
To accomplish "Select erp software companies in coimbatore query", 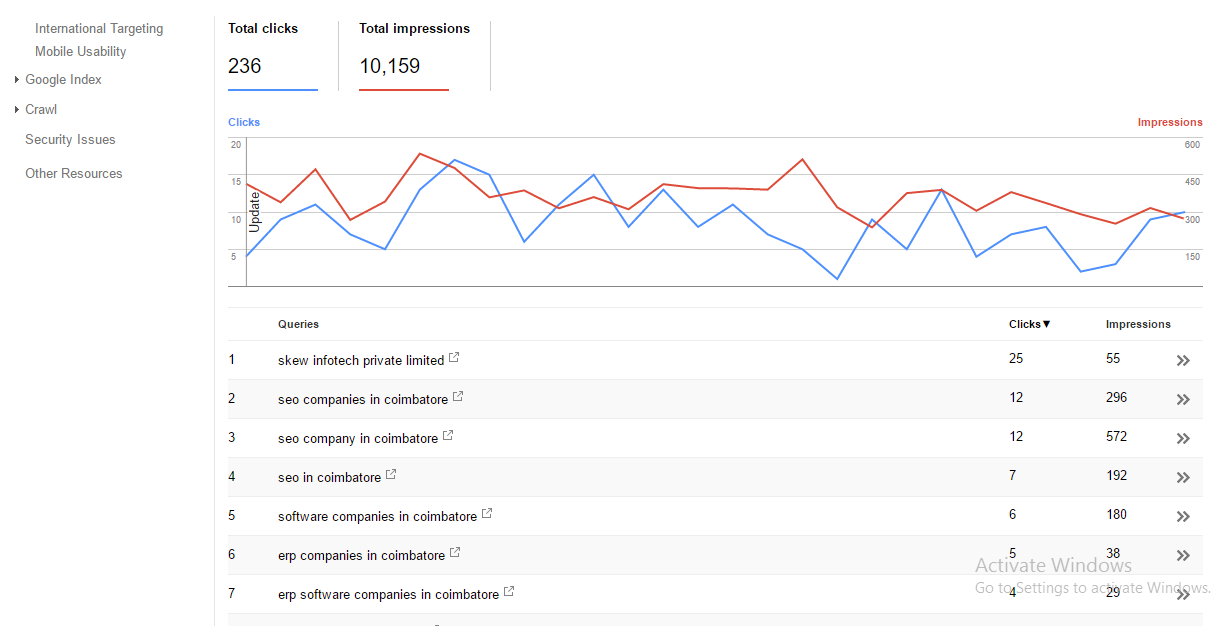I will click(388, 594).
